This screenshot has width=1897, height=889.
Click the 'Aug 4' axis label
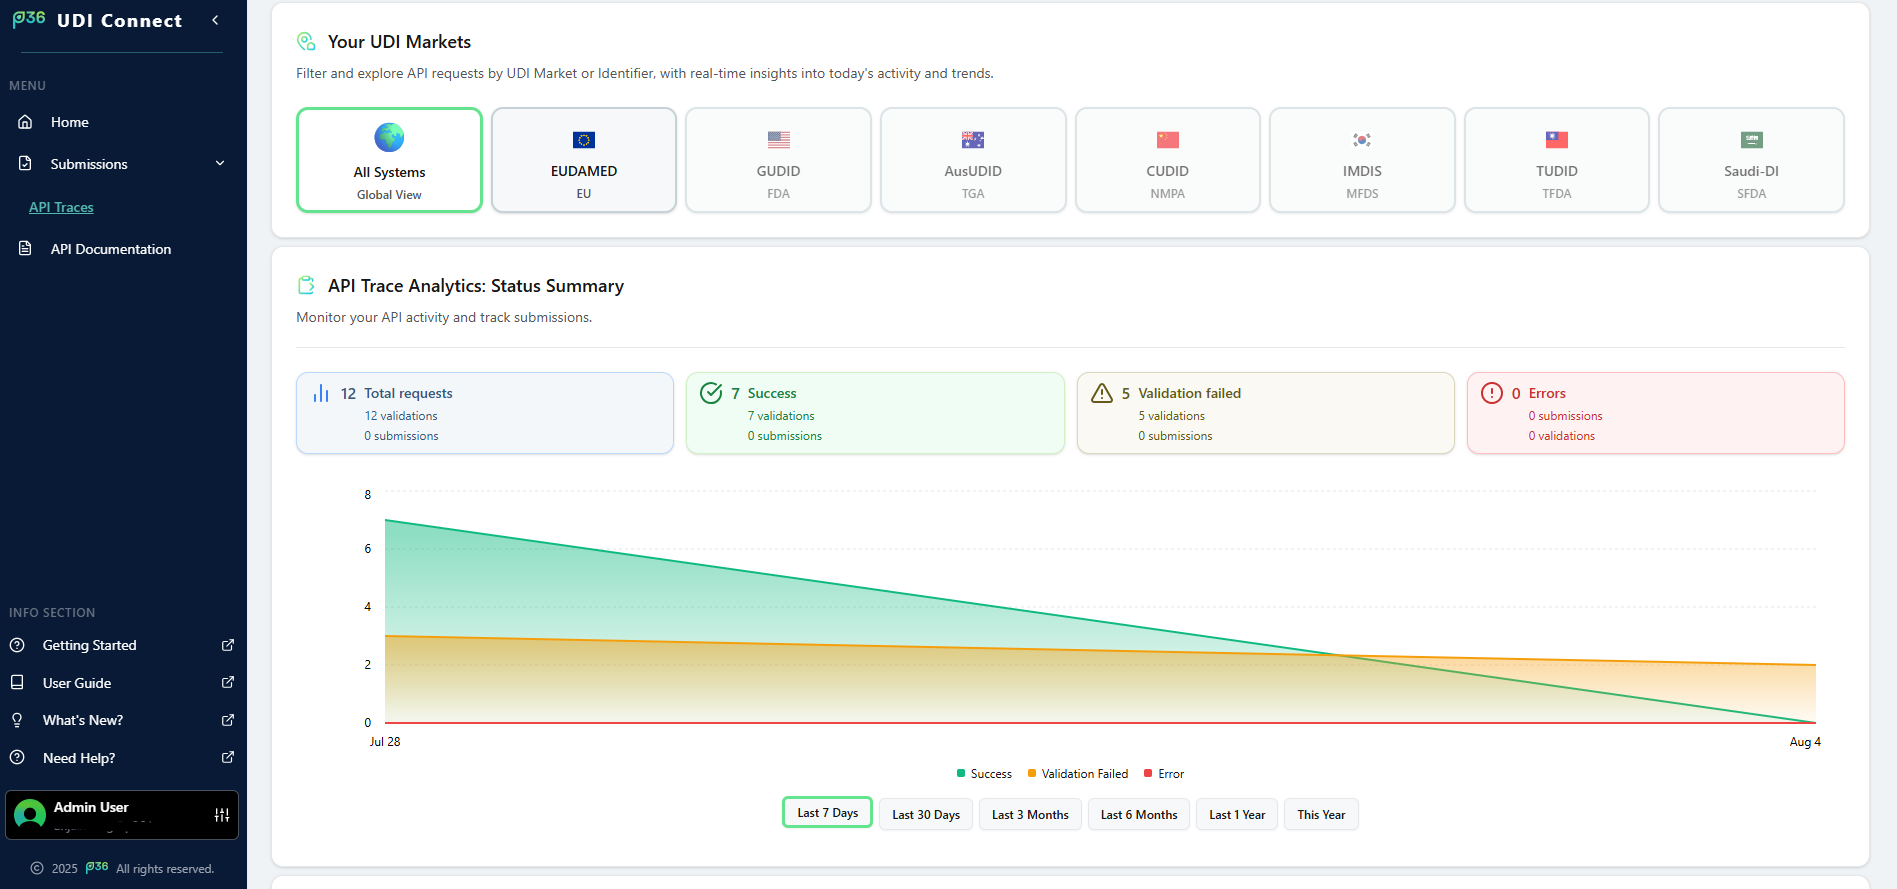tap(1805, 742)
